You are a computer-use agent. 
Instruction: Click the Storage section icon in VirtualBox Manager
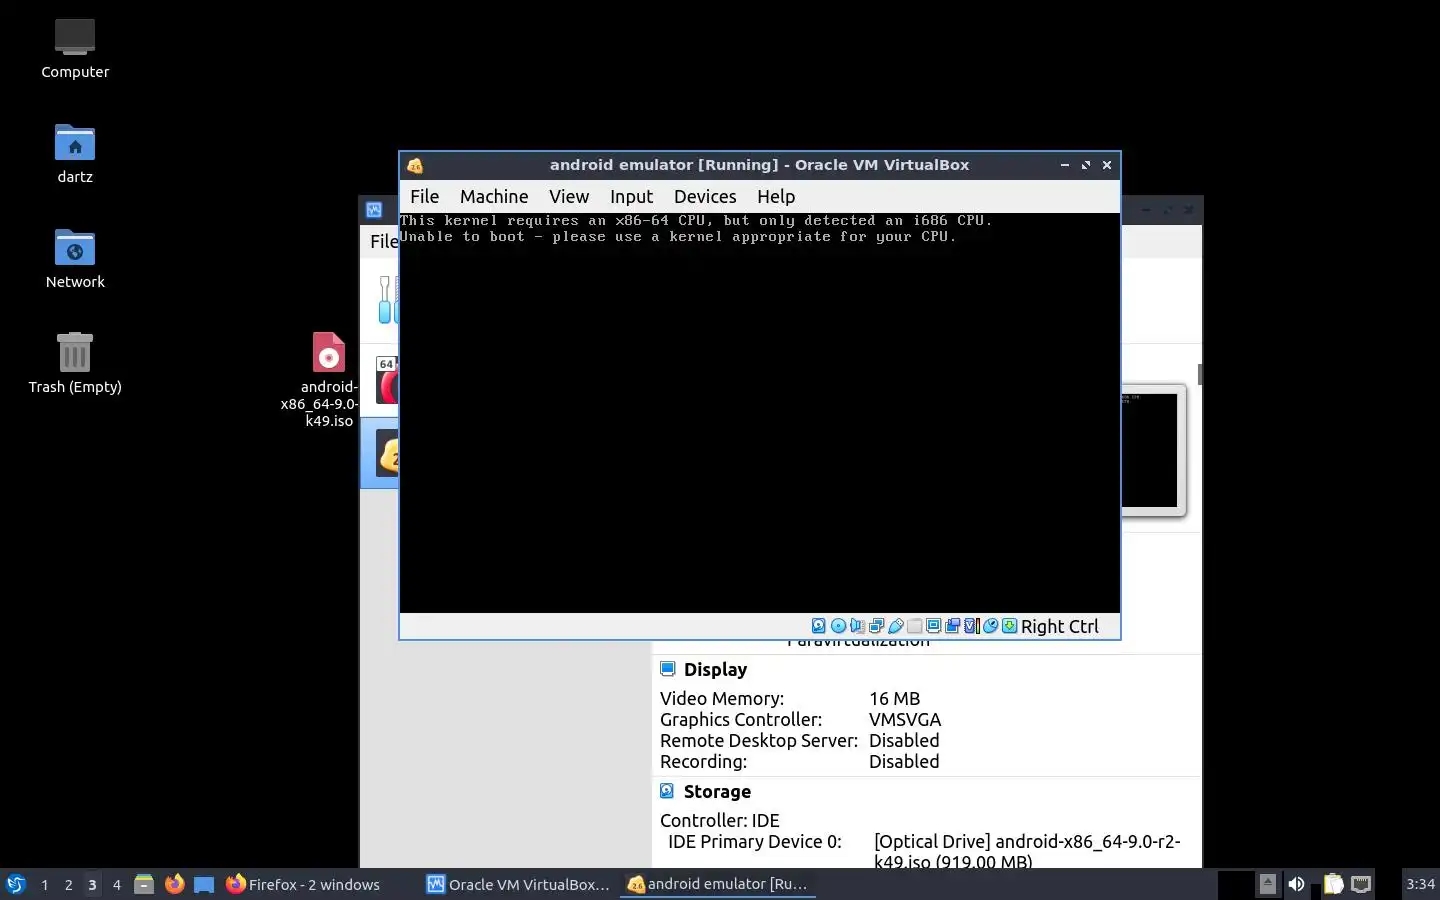(x=667, y=791)
